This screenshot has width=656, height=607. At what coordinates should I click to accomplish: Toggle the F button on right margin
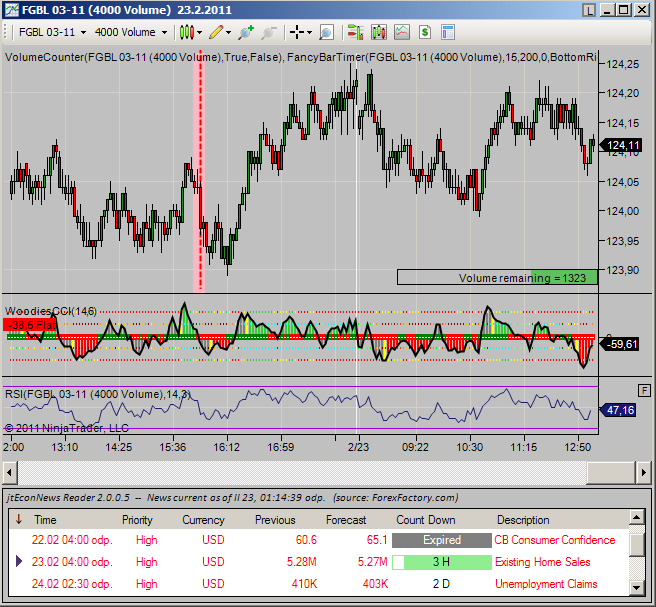click(x=645, y=389)
